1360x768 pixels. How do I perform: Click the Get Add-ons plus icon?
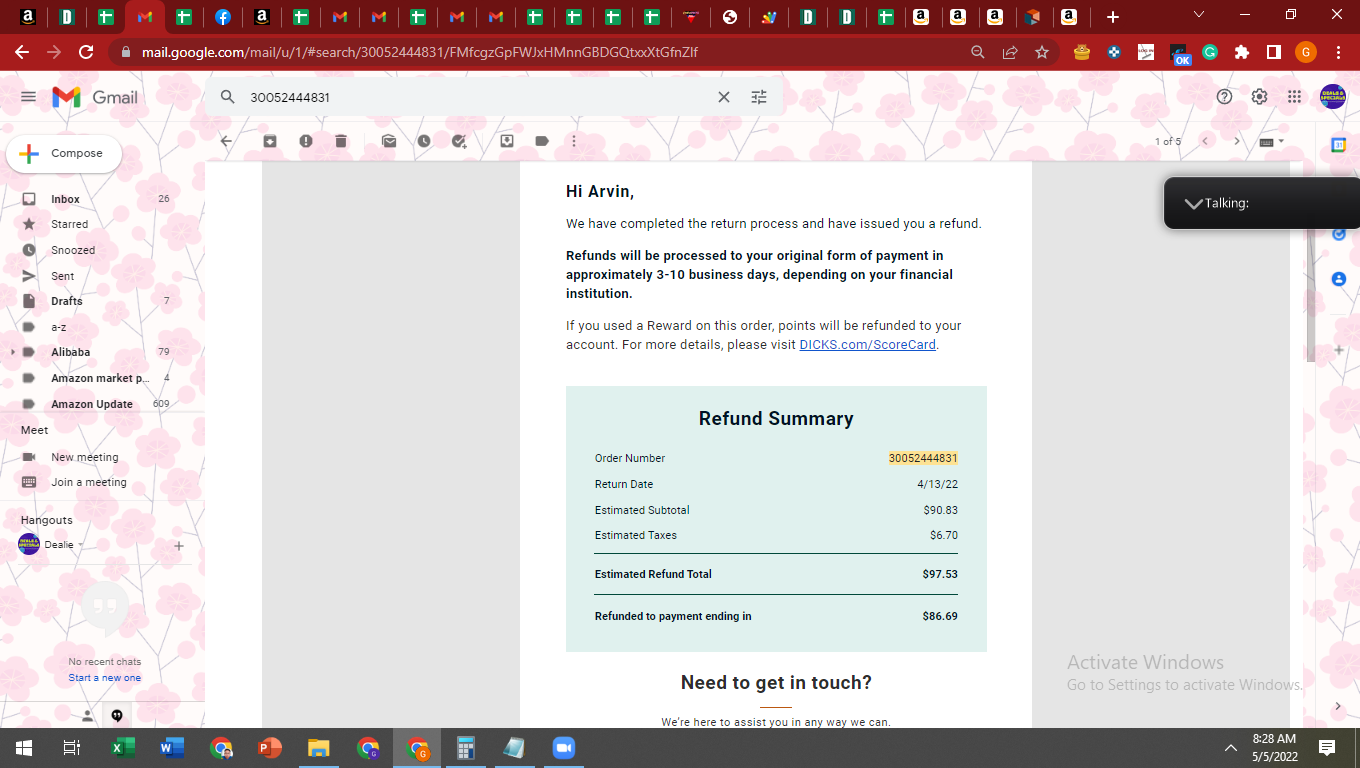point(1339,350)
